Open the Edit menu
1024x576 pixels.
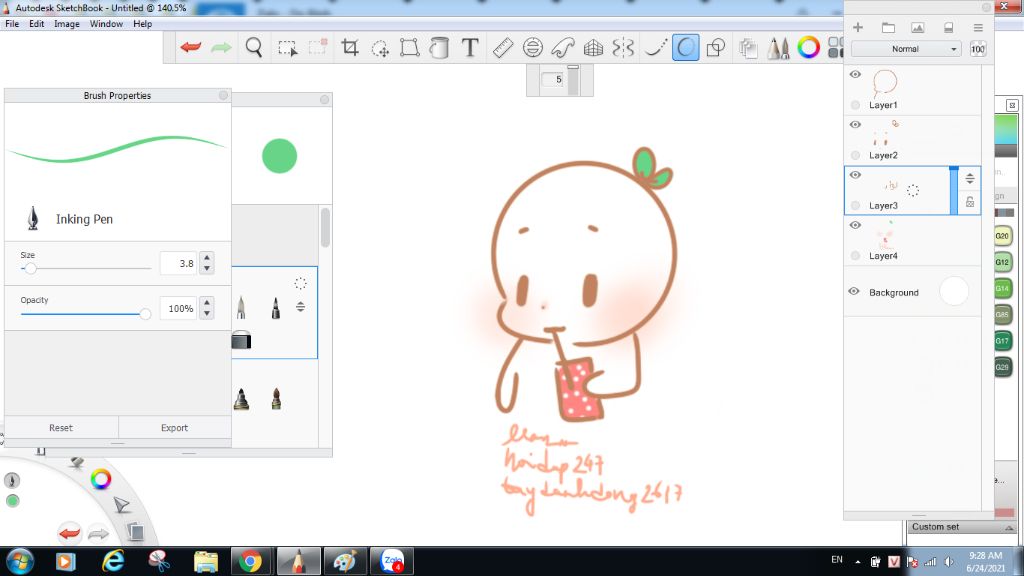[x=37, y=24]
